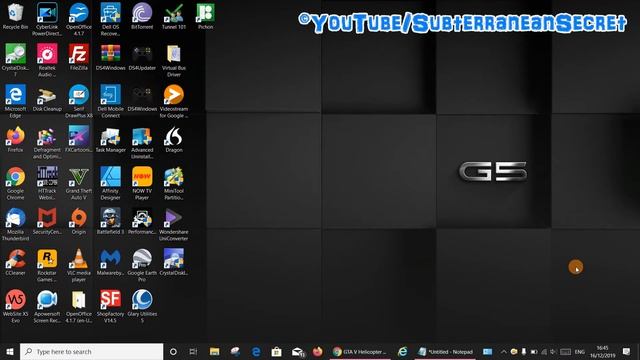Open the ENG language selector
This screenshot has width=640, height=360.
580,351
